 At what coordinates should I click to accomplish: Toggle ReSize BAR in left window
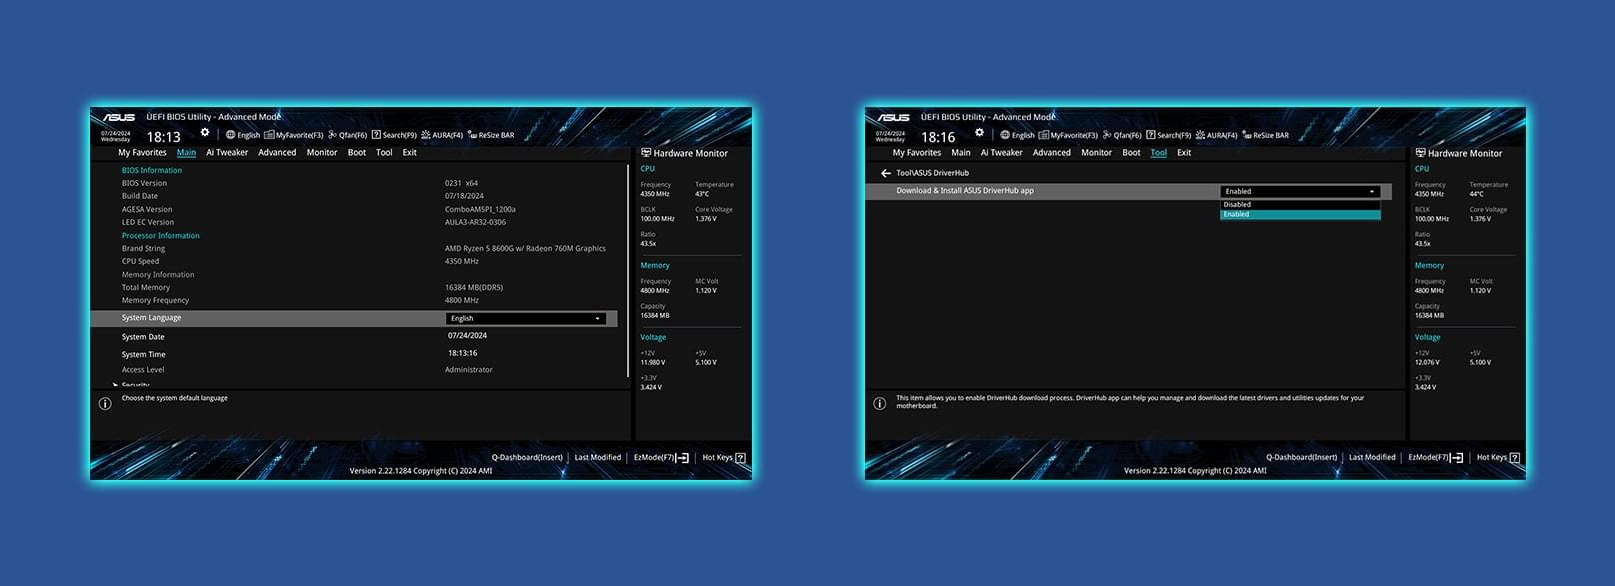pyautogui.click(x=491, y=135)
